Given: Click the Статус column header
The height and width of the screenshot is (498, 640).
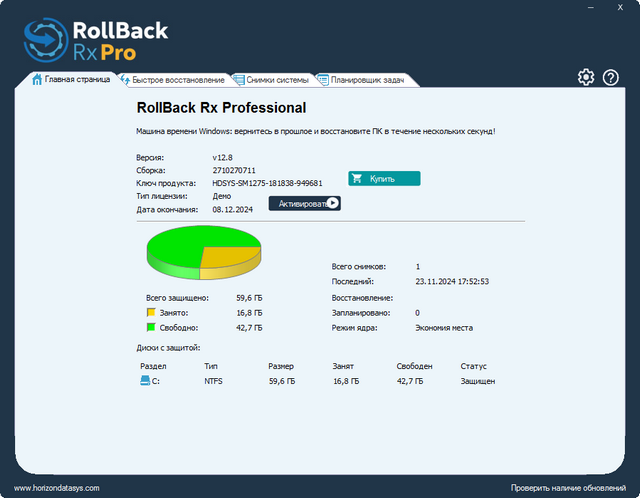Looking at the screenshot, I should pos(473,366).
